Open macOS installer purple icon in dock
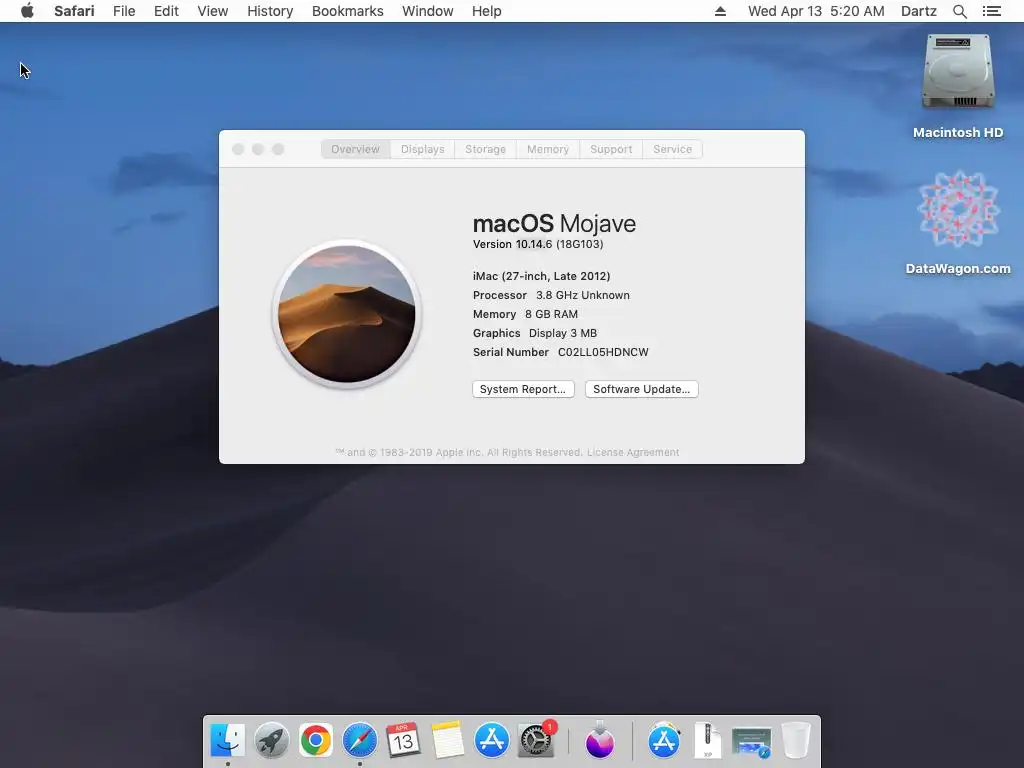1024x768 pixels. 600,740
